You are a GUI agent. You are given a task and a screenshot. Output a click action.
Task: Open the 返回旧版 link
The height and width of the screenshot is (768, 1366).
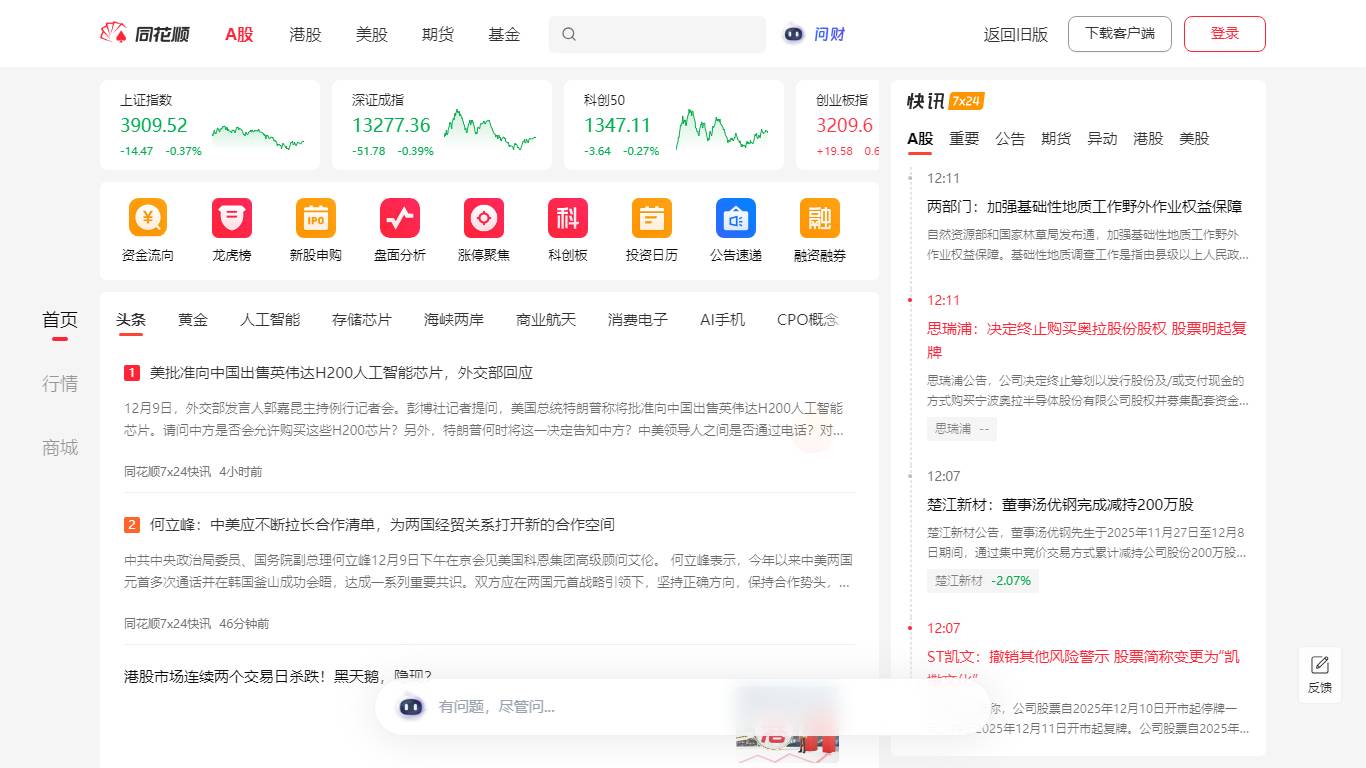(x=1015, y=34)
